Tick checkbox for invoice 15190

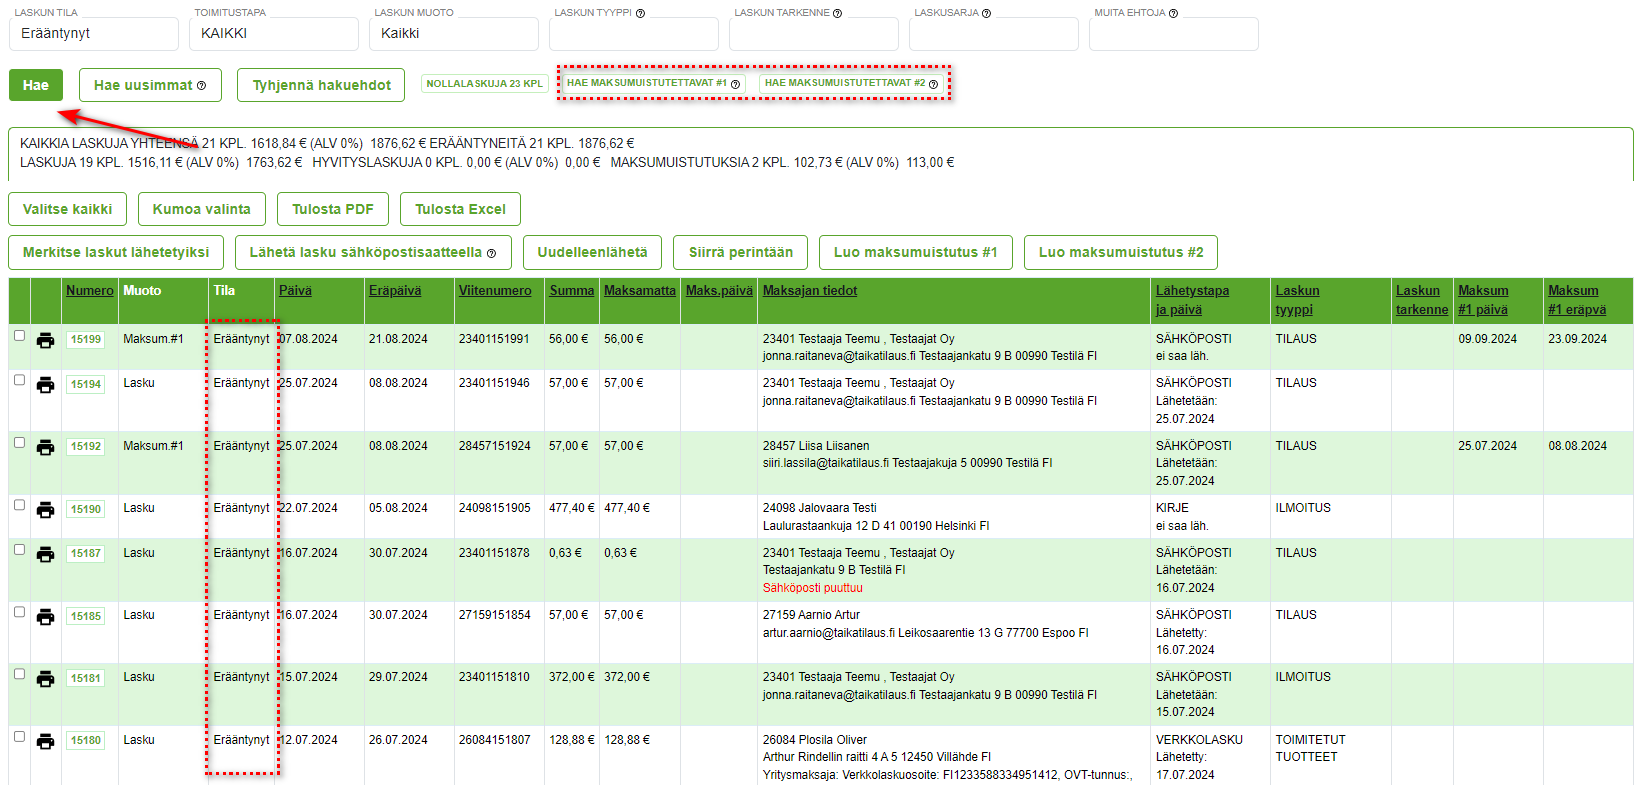(19, 505)
